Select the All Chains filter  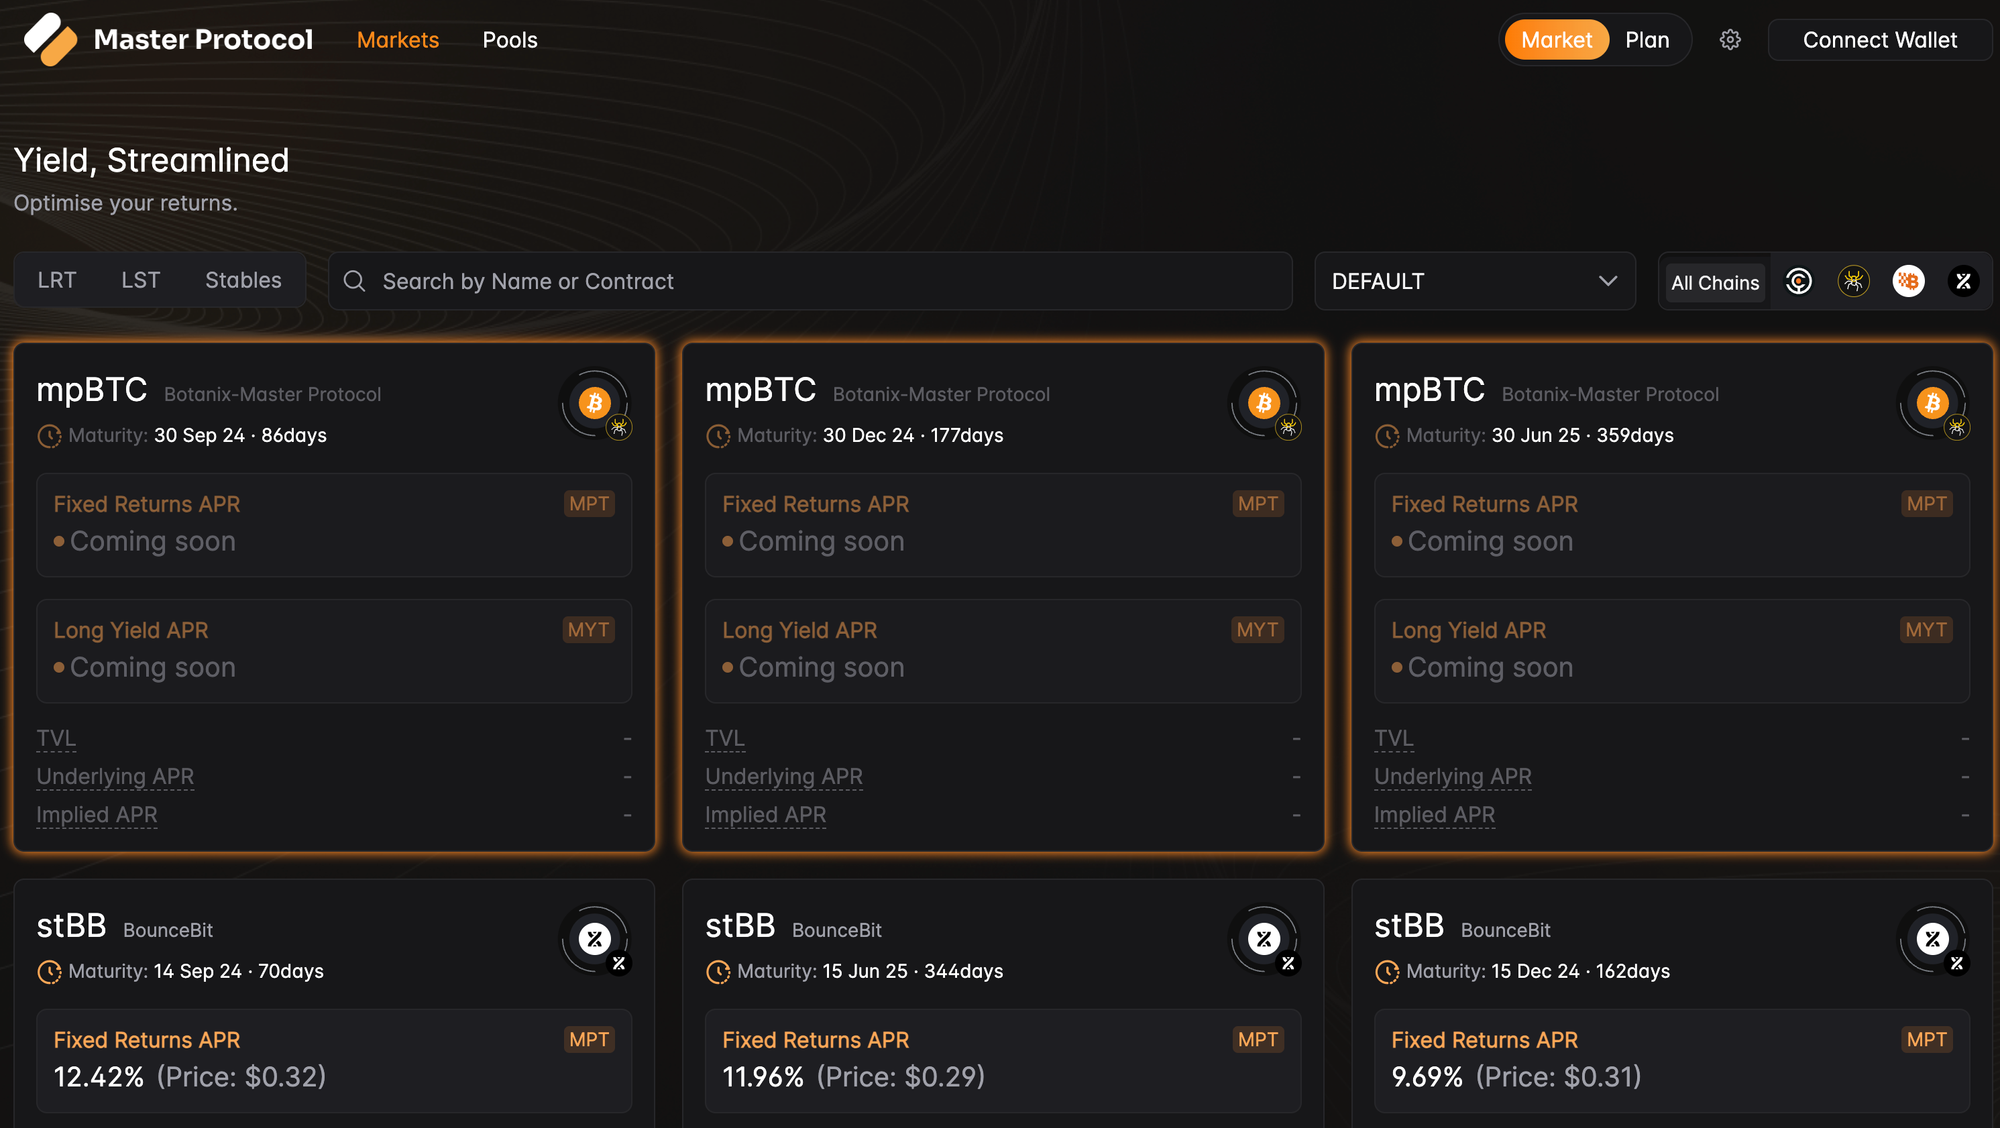click(x=1715, y=283)
